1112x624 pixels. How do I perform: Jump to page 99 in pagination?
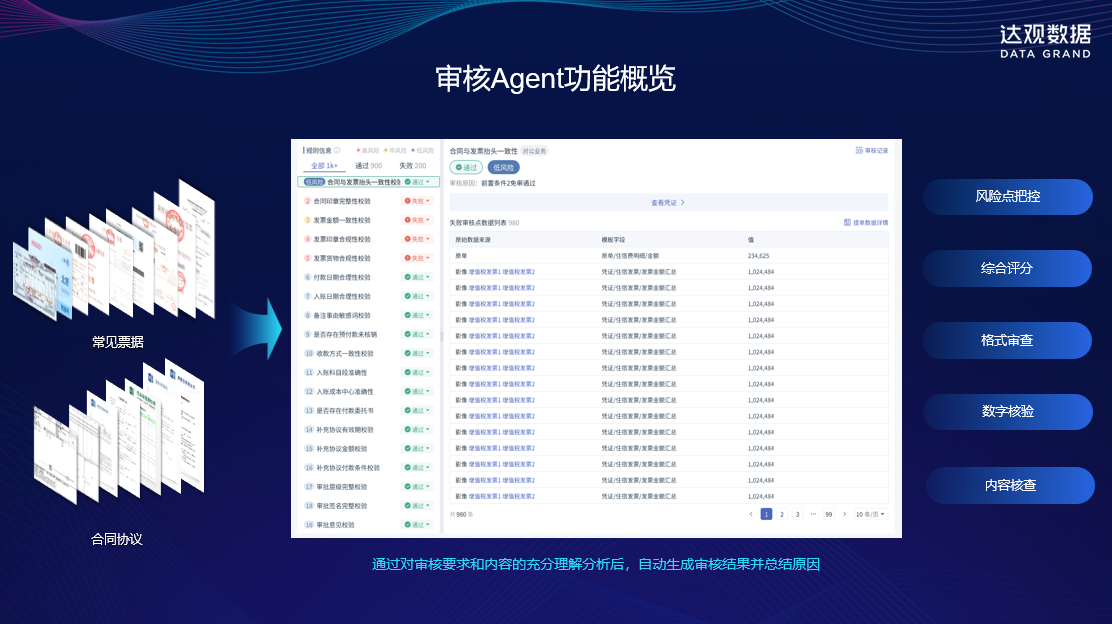pyautogui.click(x=828, y=514)
